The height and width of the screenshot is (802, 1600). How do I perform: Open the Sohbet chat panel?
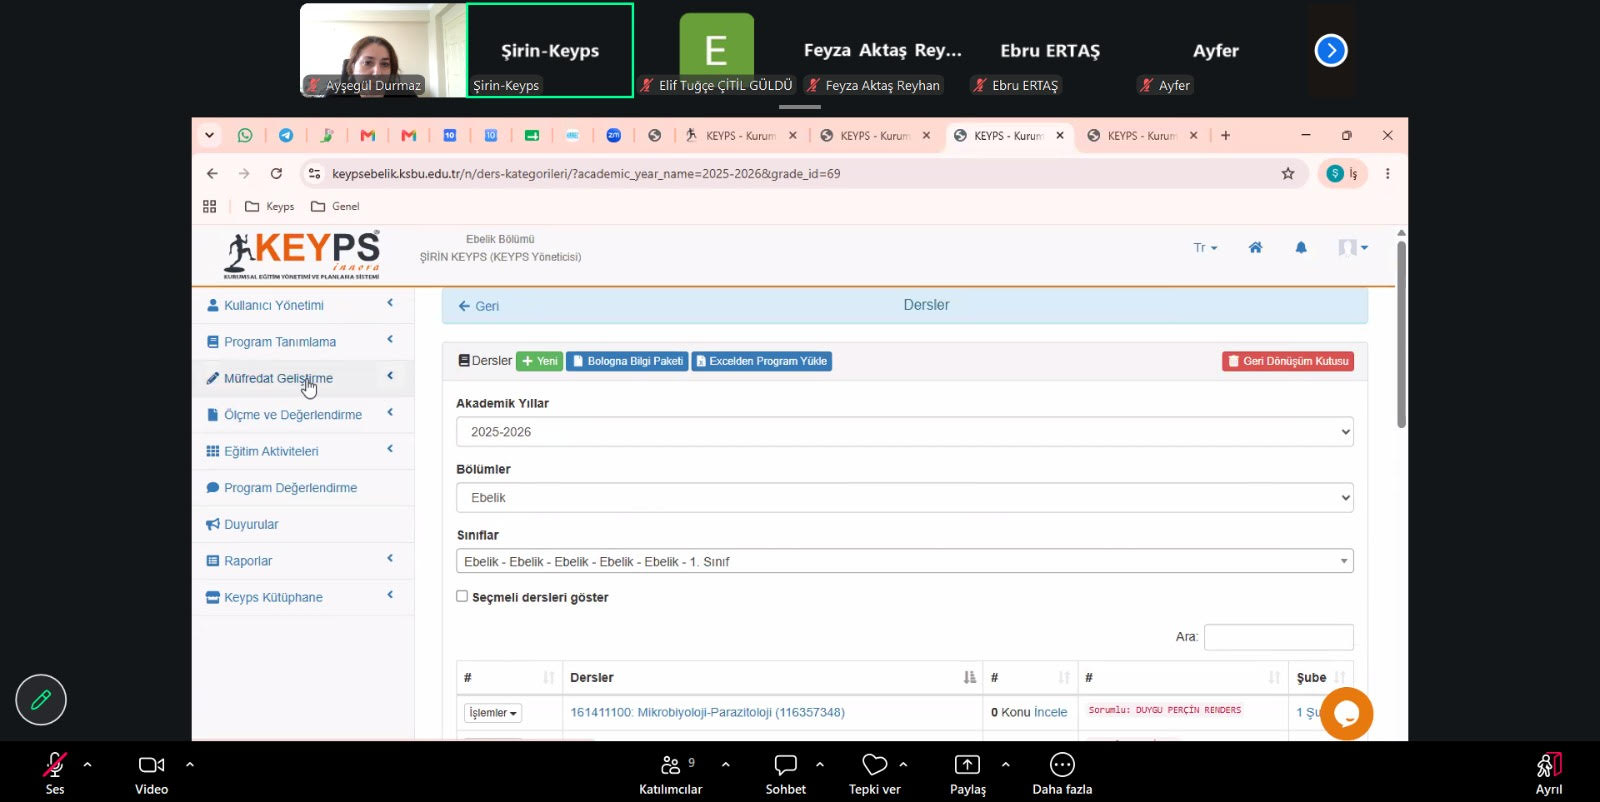coord(786,774)
